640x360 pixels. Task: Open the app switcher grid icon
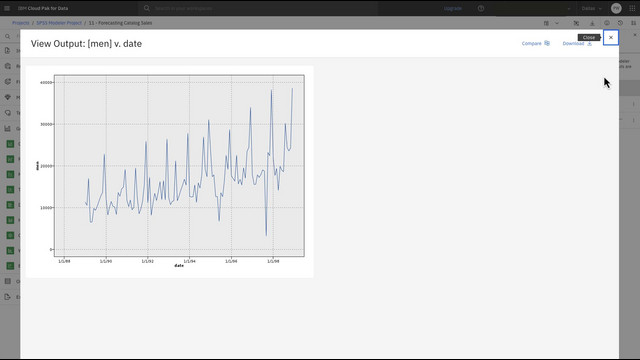[632, 8]
